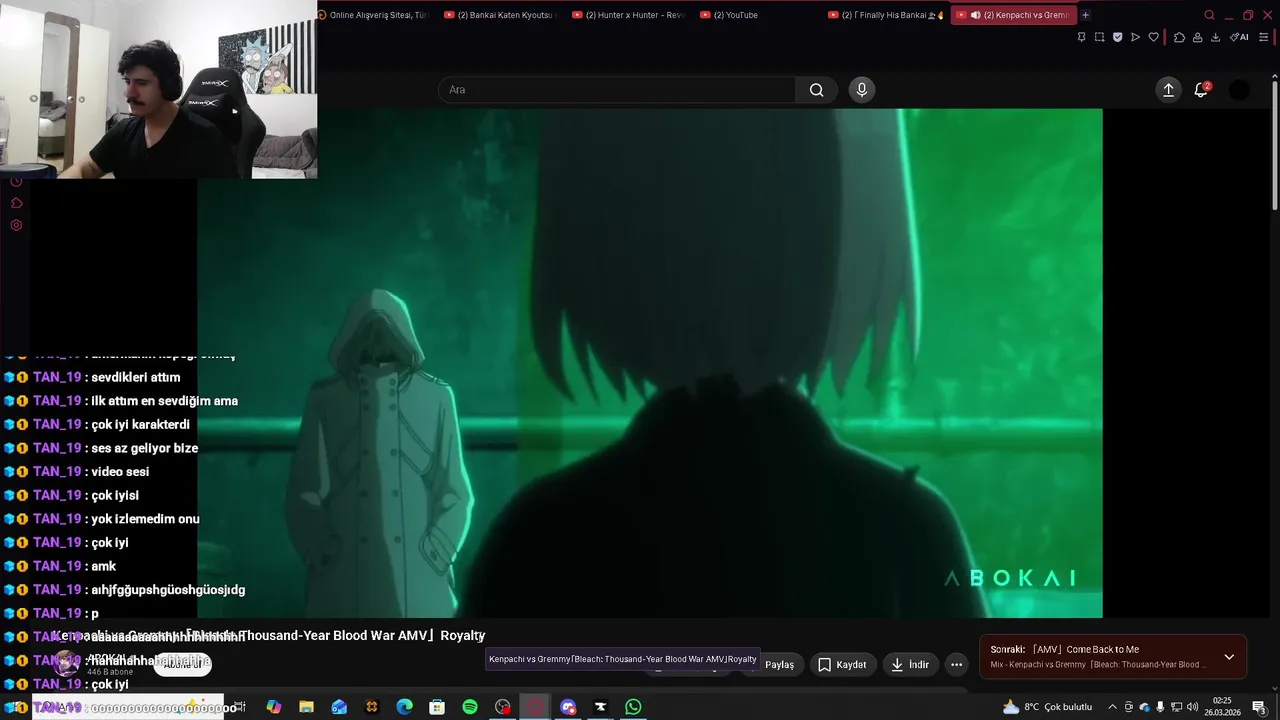This screenshot has height=720, width=1280.
Task: Switch to the (2) YouTube tab
Action: point(757,15)
